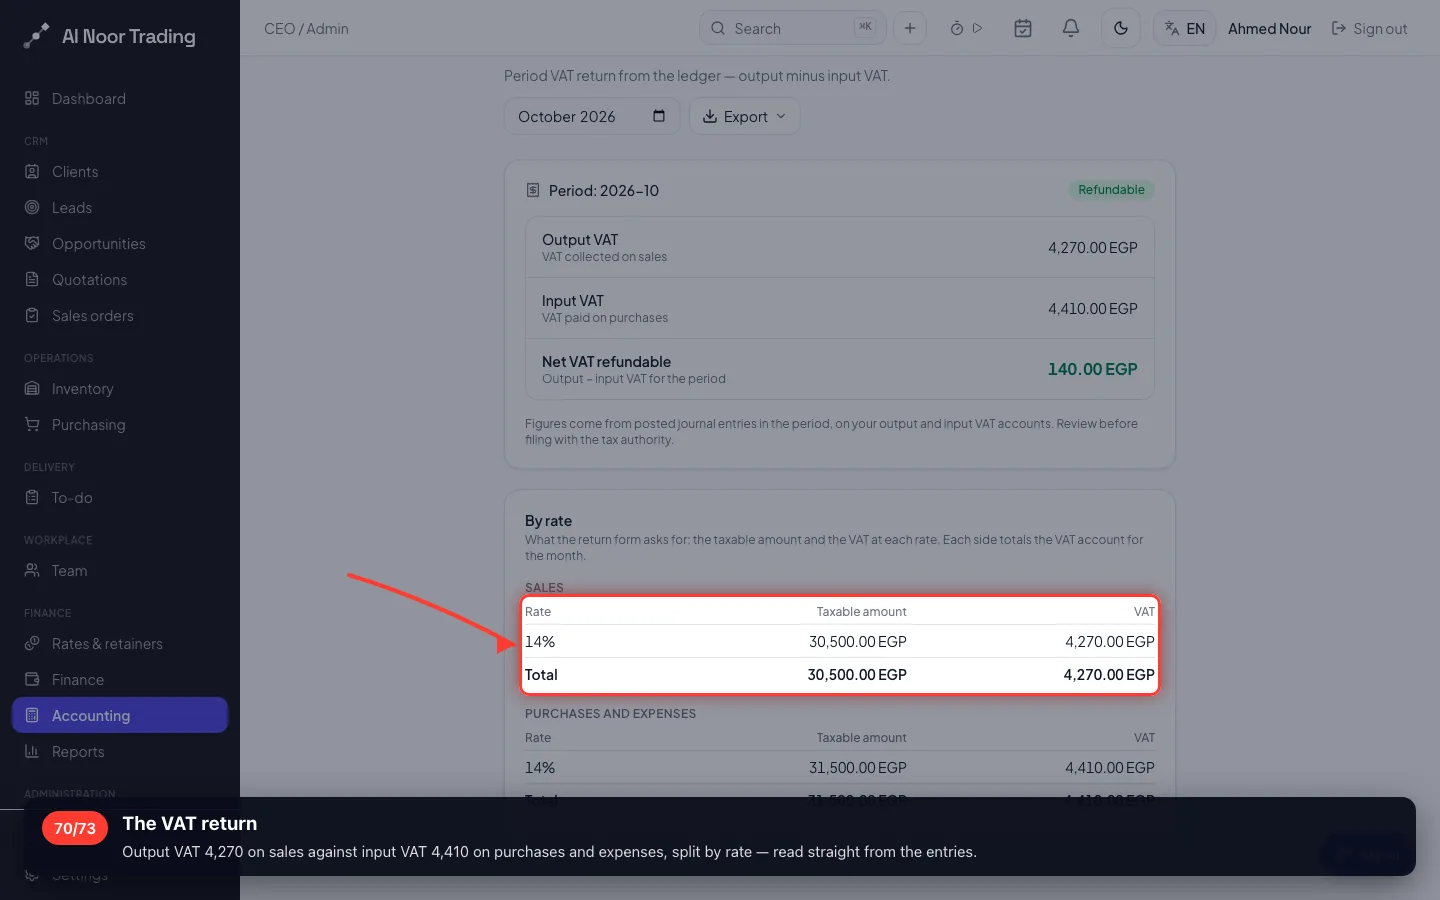Click the Output VAT amount 4,270.00 EGP
This screenshot has width=1440, height=900.
tap(1092, 248)
